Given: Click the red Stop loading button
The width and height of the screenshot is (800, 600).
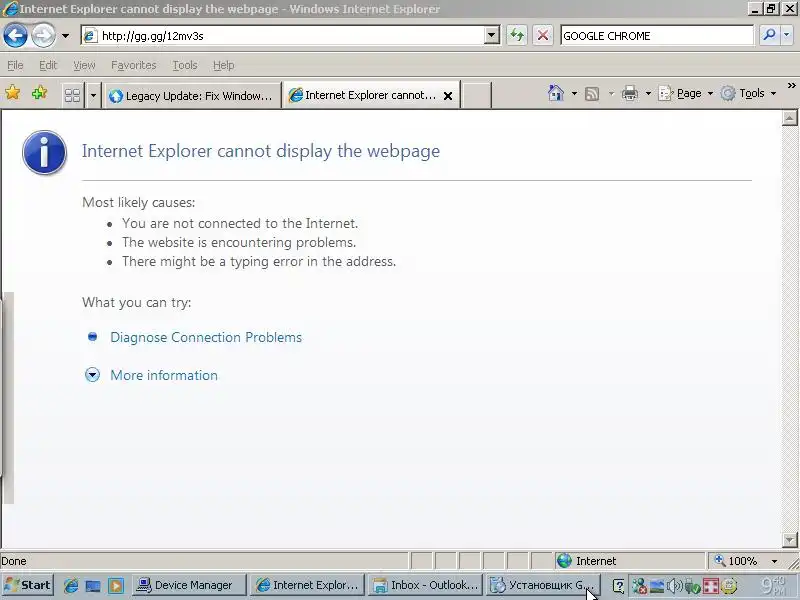Looking at the screenshot, I should pos(543,35).
